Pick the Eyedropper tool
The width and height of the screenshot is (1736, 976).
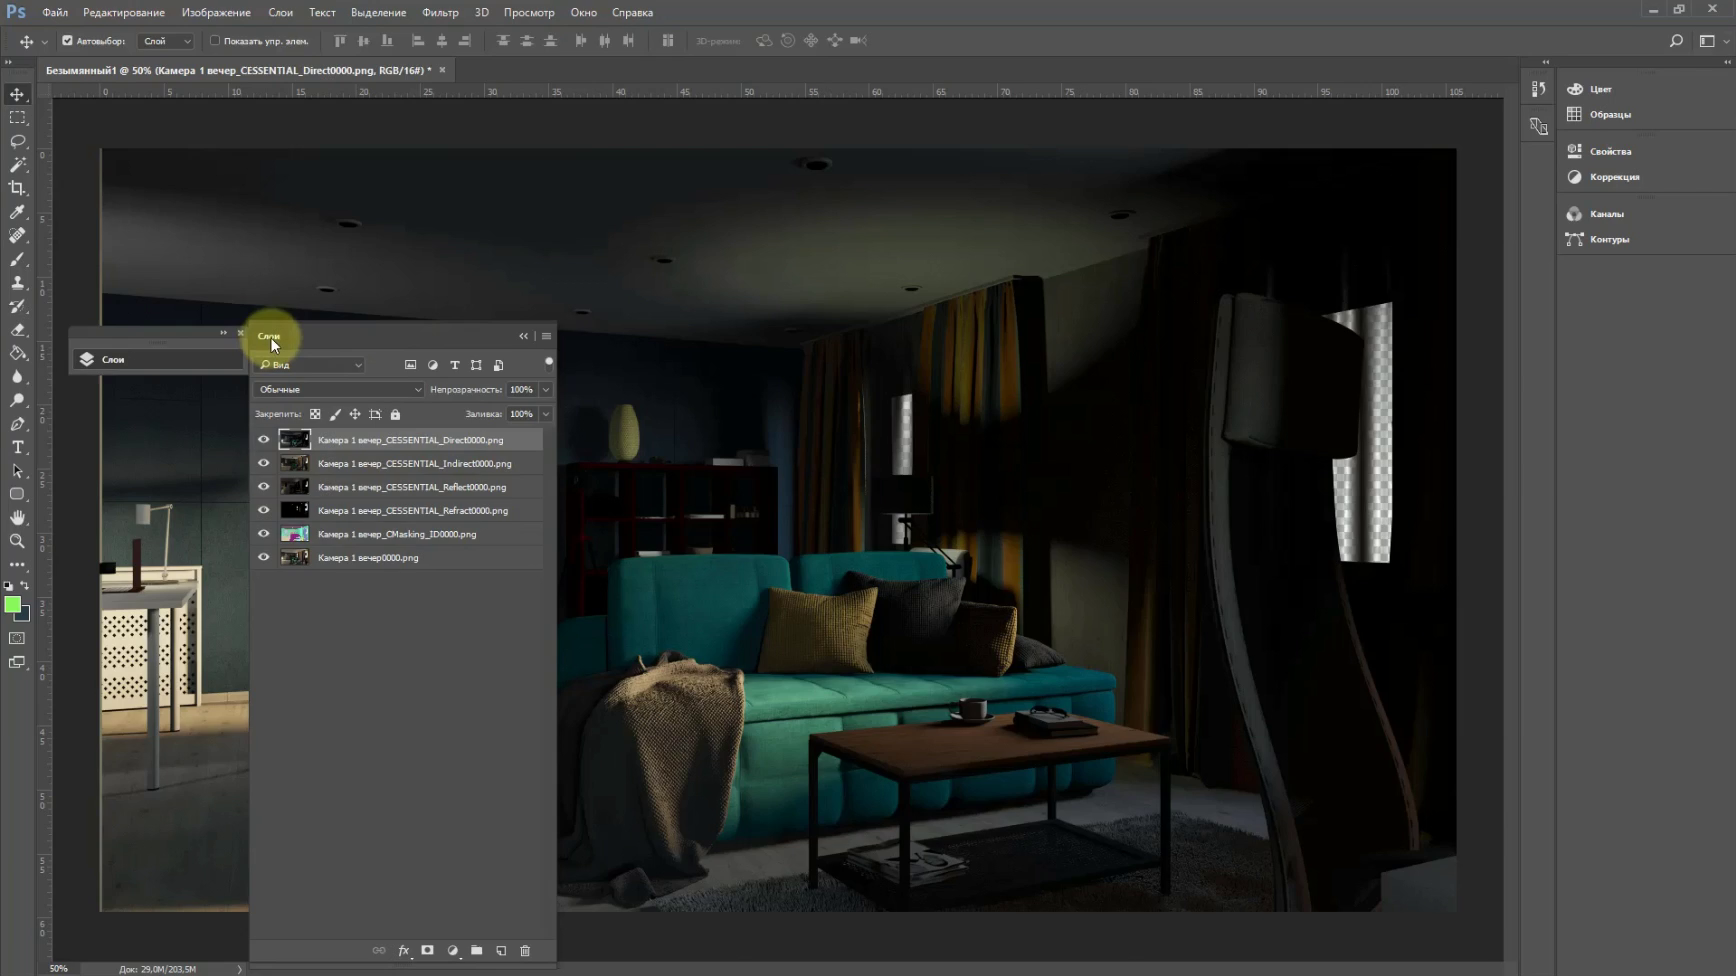17,212
